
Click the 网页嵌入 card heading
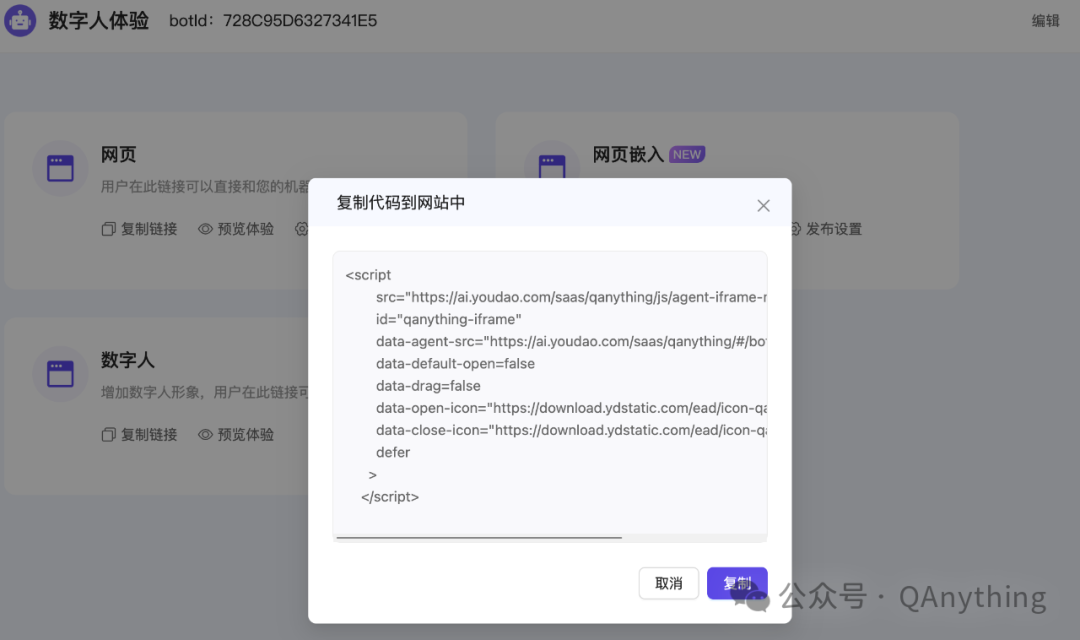[x=628, y=154]
